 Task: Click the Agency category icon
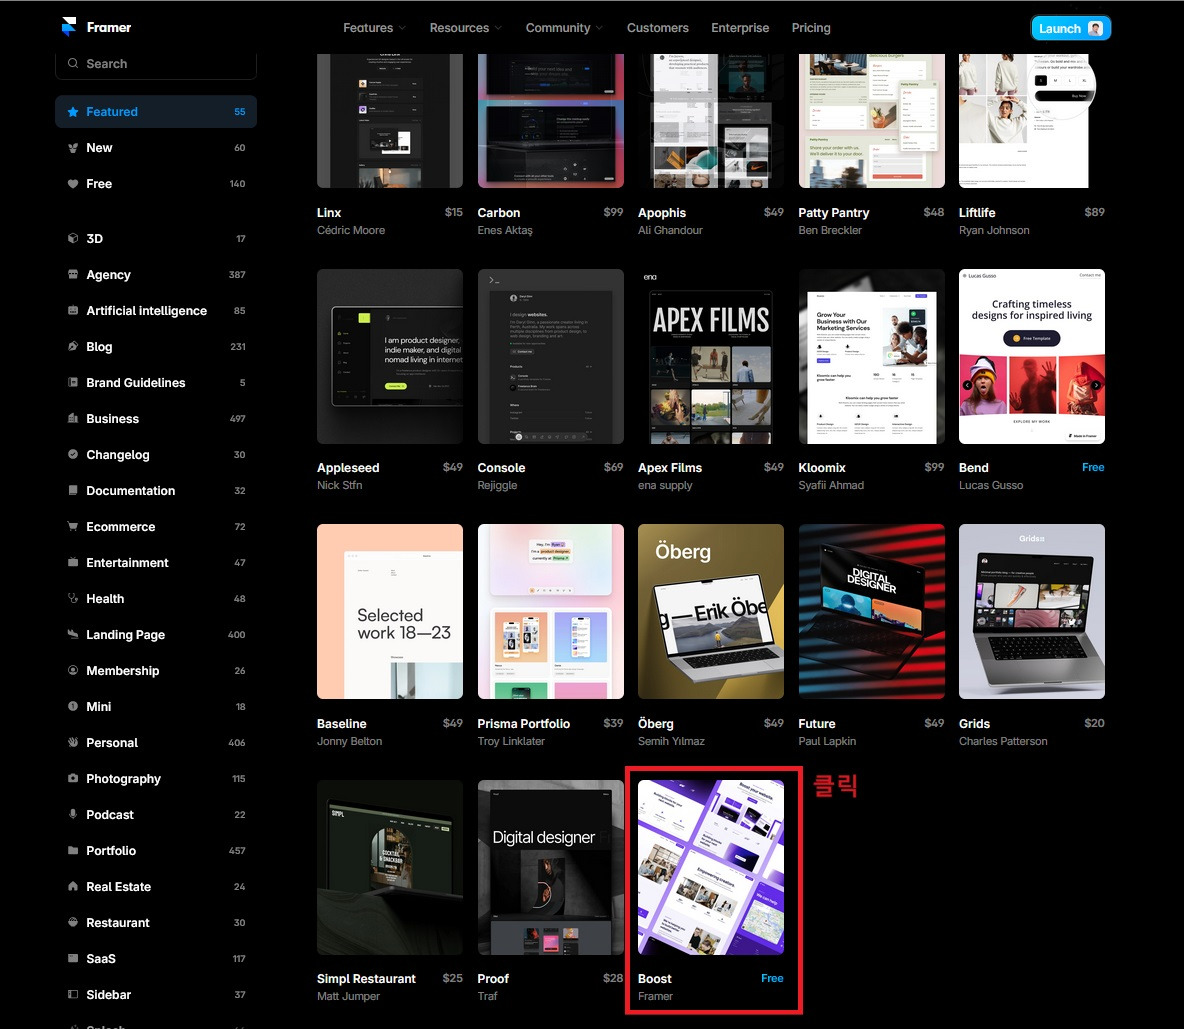[72, 274]
